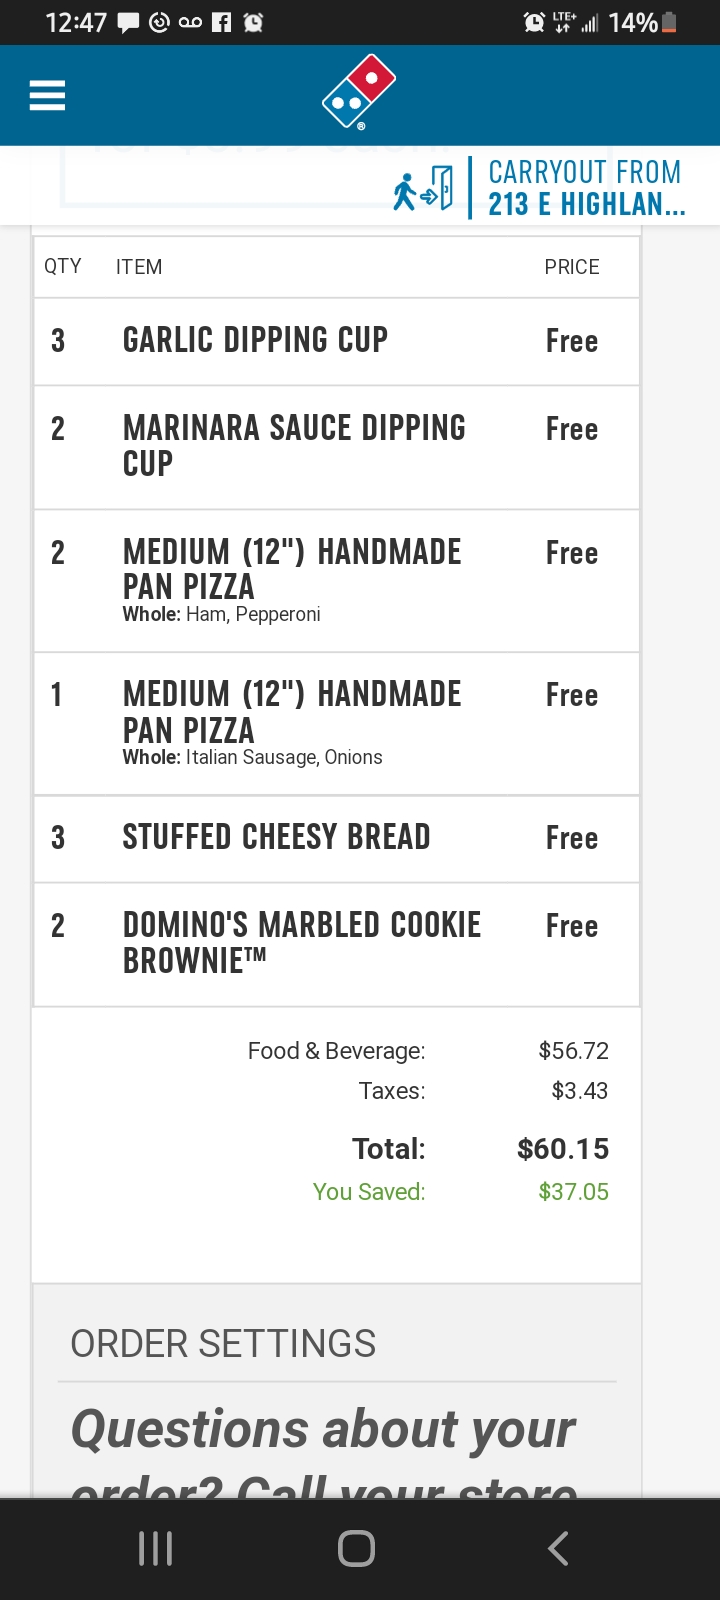Tap the Facebook notification icon
Viewport: 720px width, 1600px height.
[x=221, y=22]
